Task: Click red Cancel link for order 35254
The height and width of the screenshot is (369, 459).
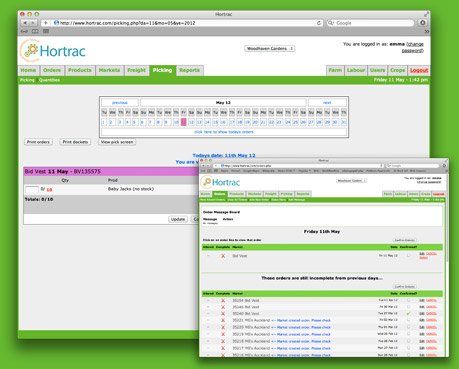Action: pyautogui.click(x=431, y=300)
